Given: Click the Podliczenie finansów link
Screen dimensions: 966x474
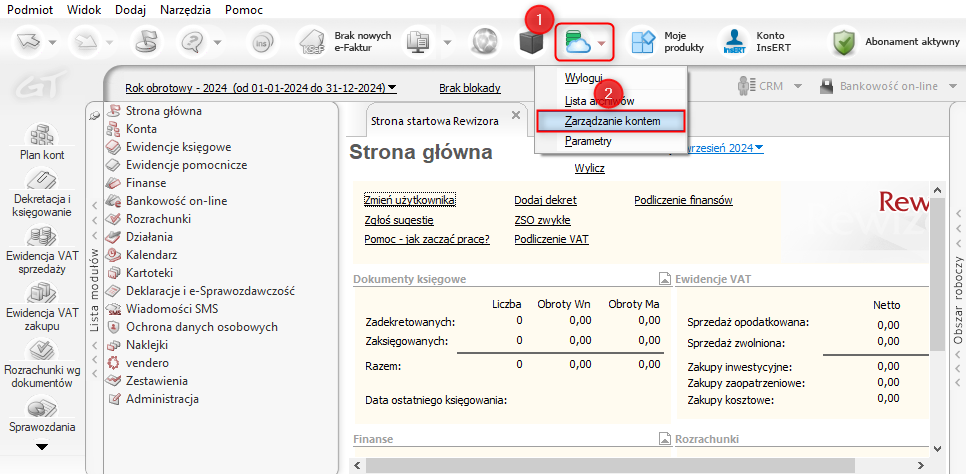Looking at the screenshot, I should click(683, 200).
